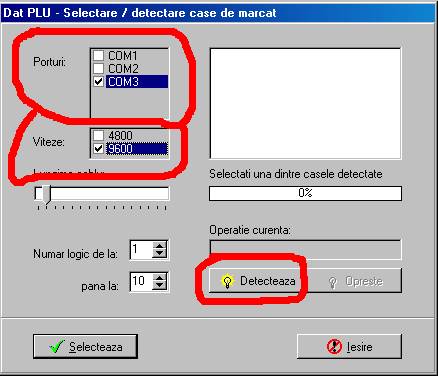Click the red prohibition icon on Iesire

pyautogui.click(x=334, y=347)
